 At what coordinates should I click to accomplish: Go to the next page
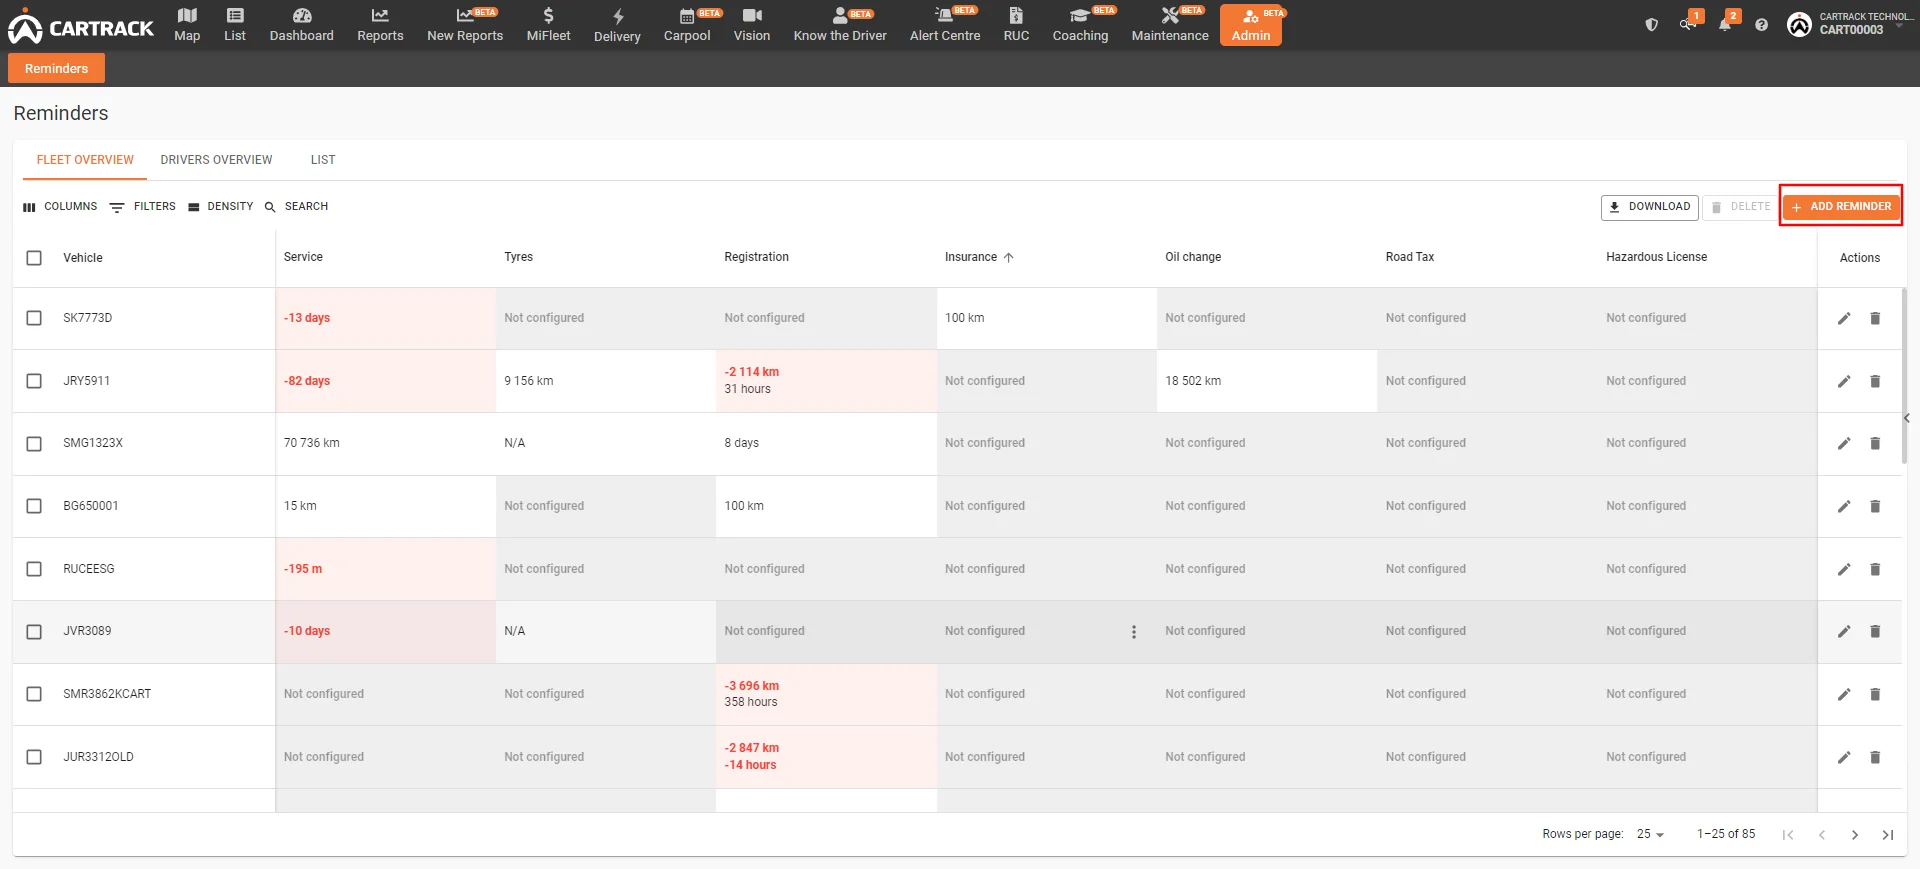point(1855,835)
